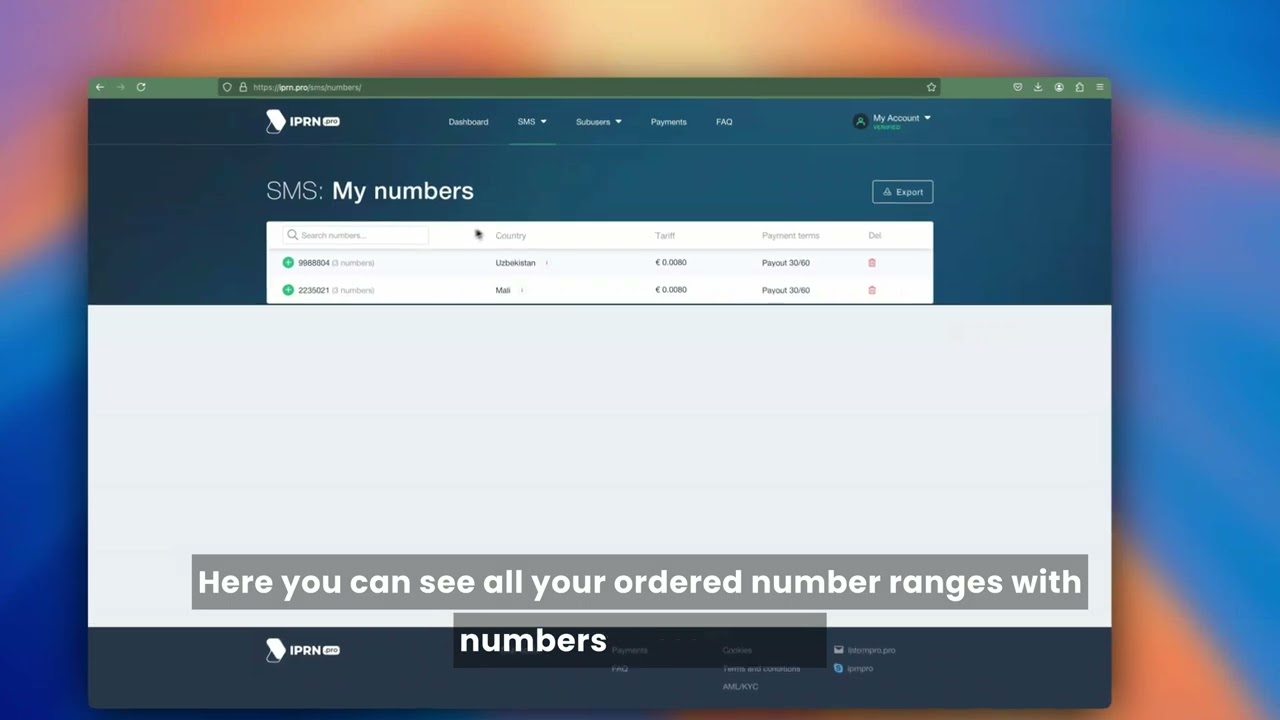Click the browser forward arrow
The image size is (1280, 720).
point(121,87)
